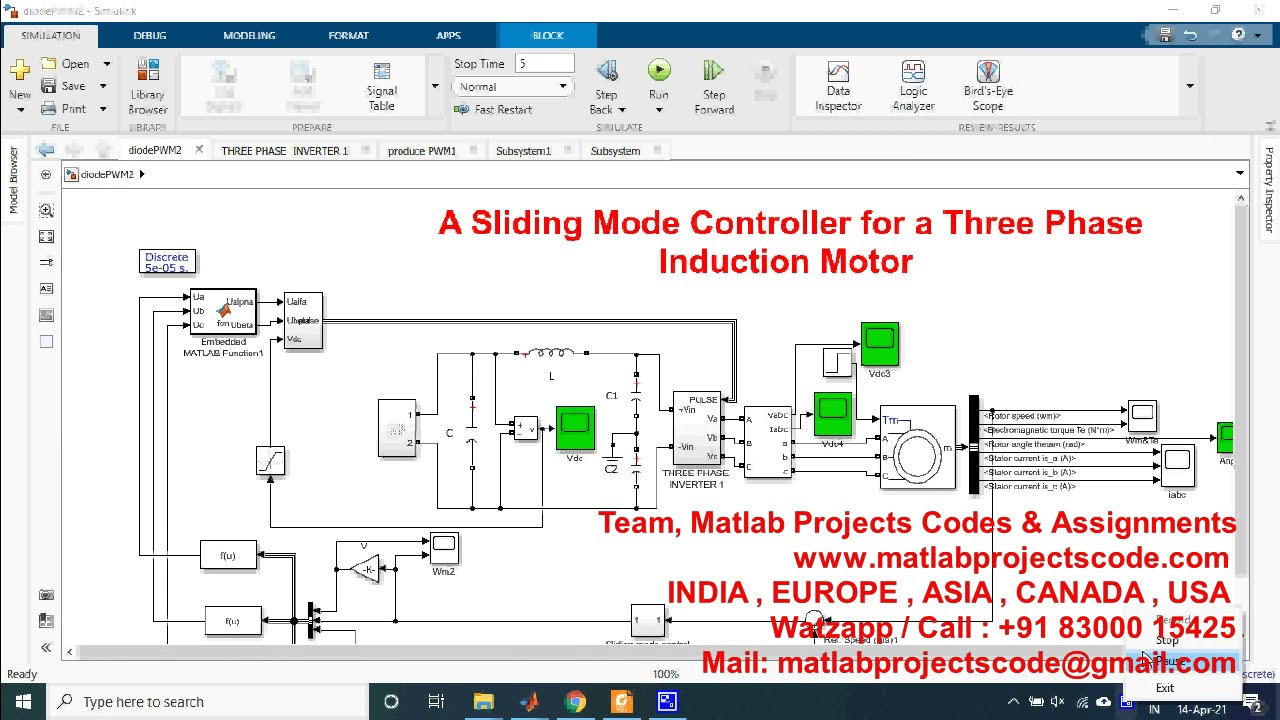
Task: Expand the Open dropdown arrow
Action: [106, 64]
